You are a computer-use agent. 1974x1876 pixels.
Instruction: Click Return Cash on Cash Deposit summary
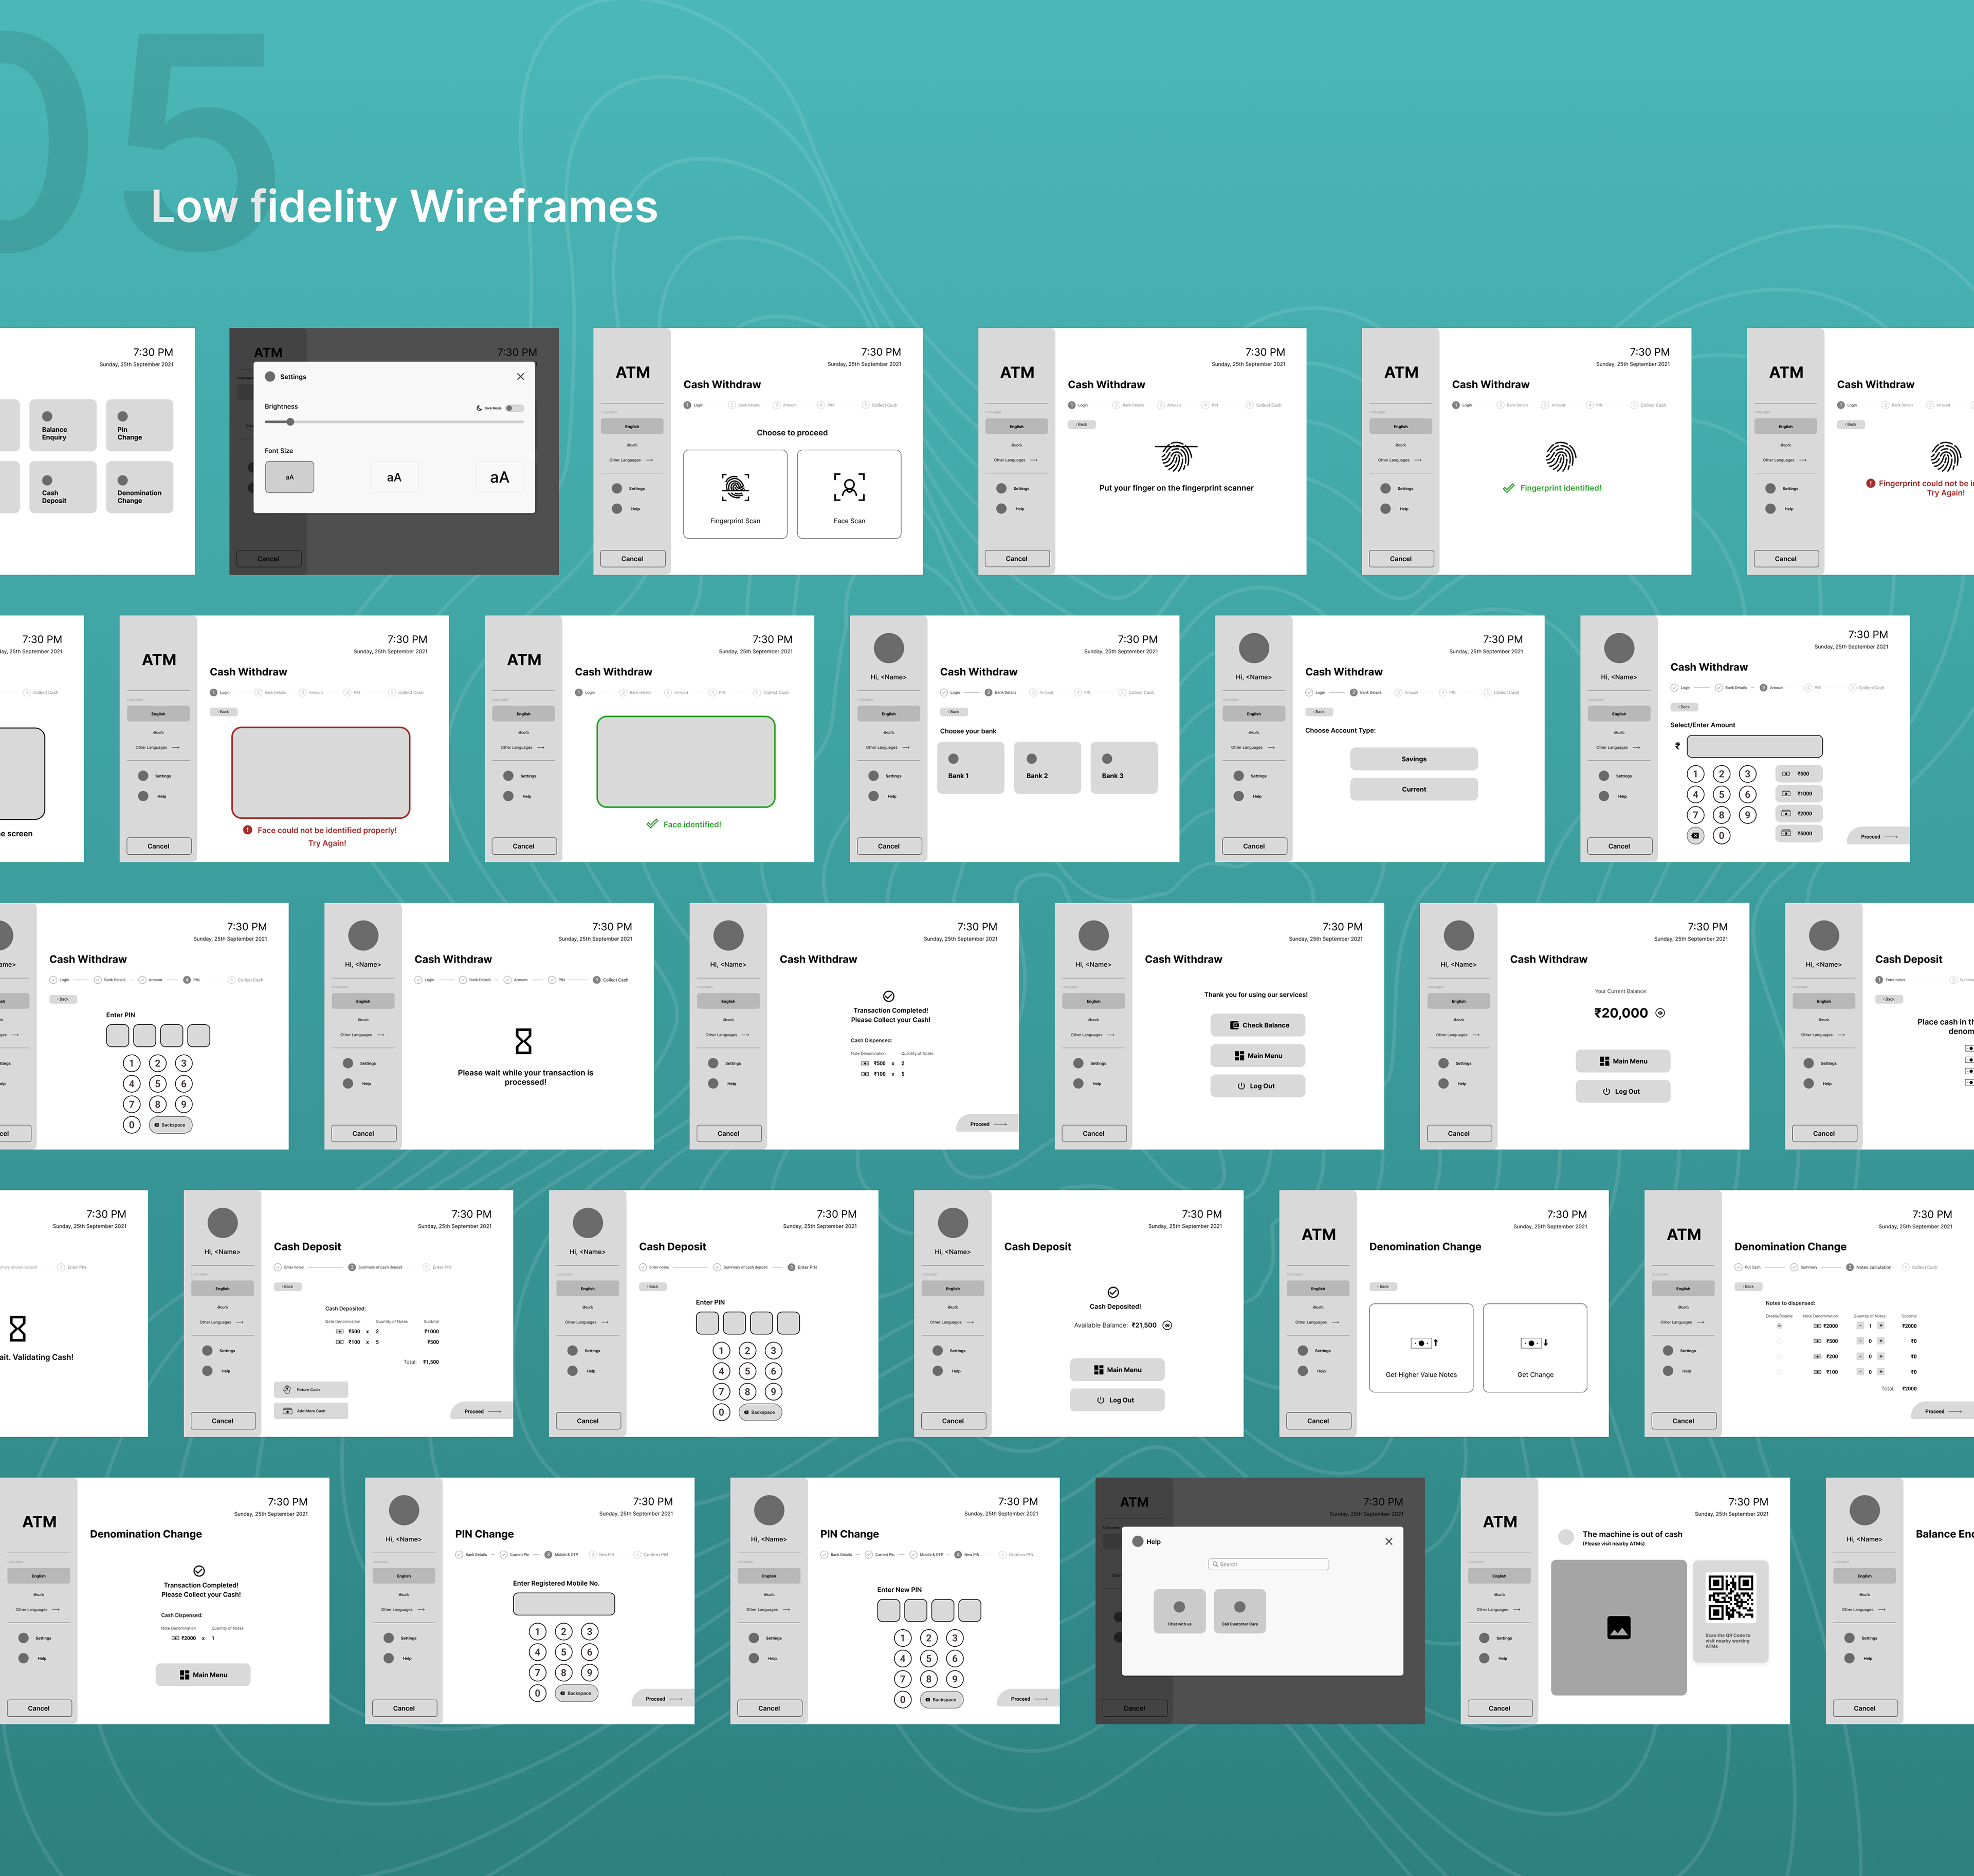tap(311, 1389)
